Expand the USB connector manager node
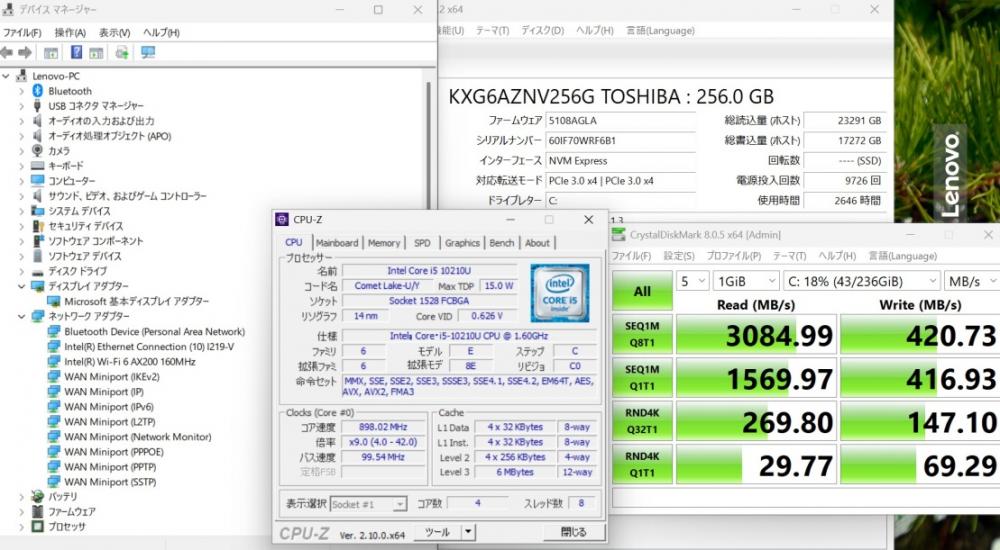The width and height of the screenshot is (1000, 550). 21,106
